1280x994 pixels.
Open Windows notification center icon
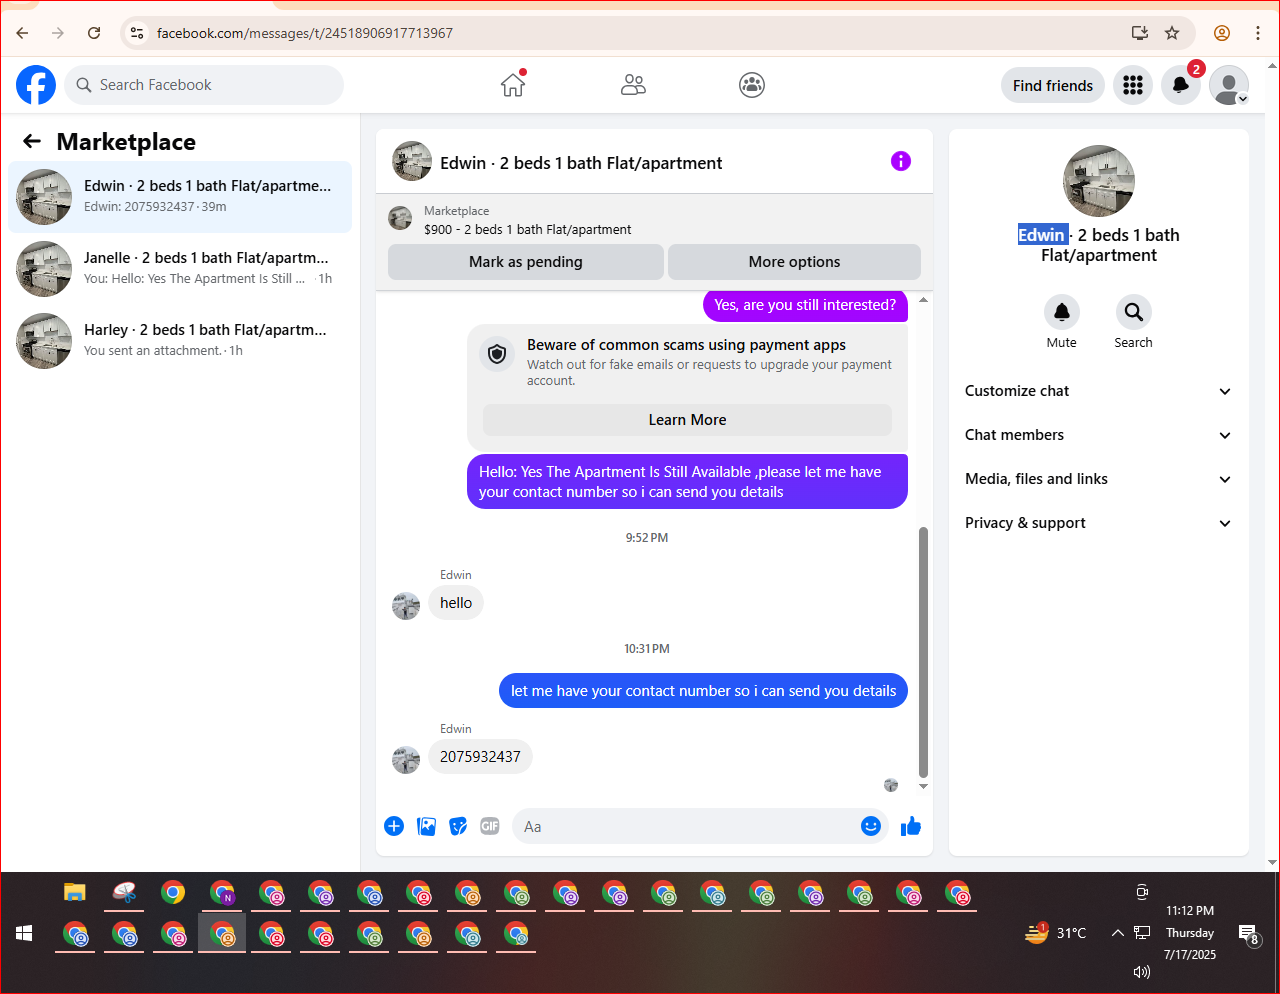(x=1249, y=934)
